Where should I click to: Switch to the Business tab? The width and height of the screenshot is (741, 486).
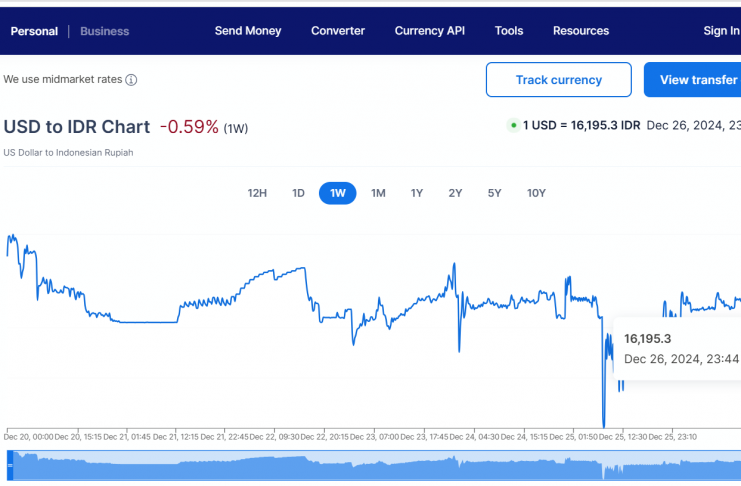[105, 31]
